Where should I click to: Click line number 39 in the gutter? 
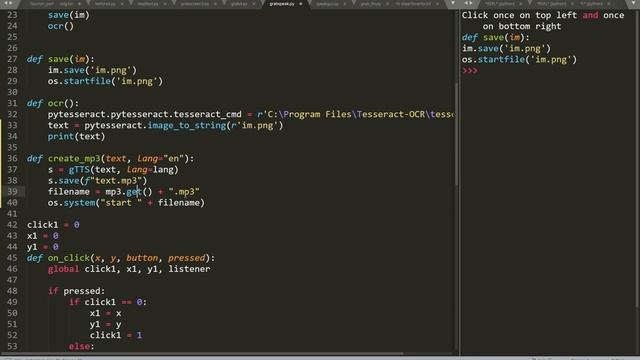point(13,191)
